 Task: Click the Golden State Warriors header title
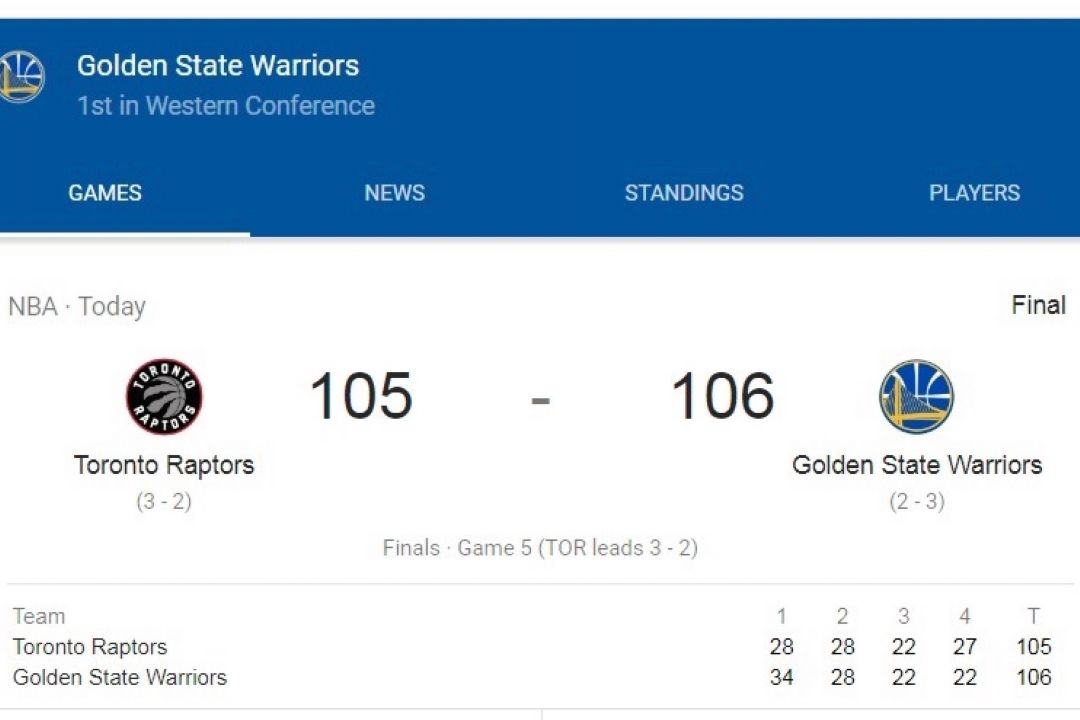click(x=218, y=65)
